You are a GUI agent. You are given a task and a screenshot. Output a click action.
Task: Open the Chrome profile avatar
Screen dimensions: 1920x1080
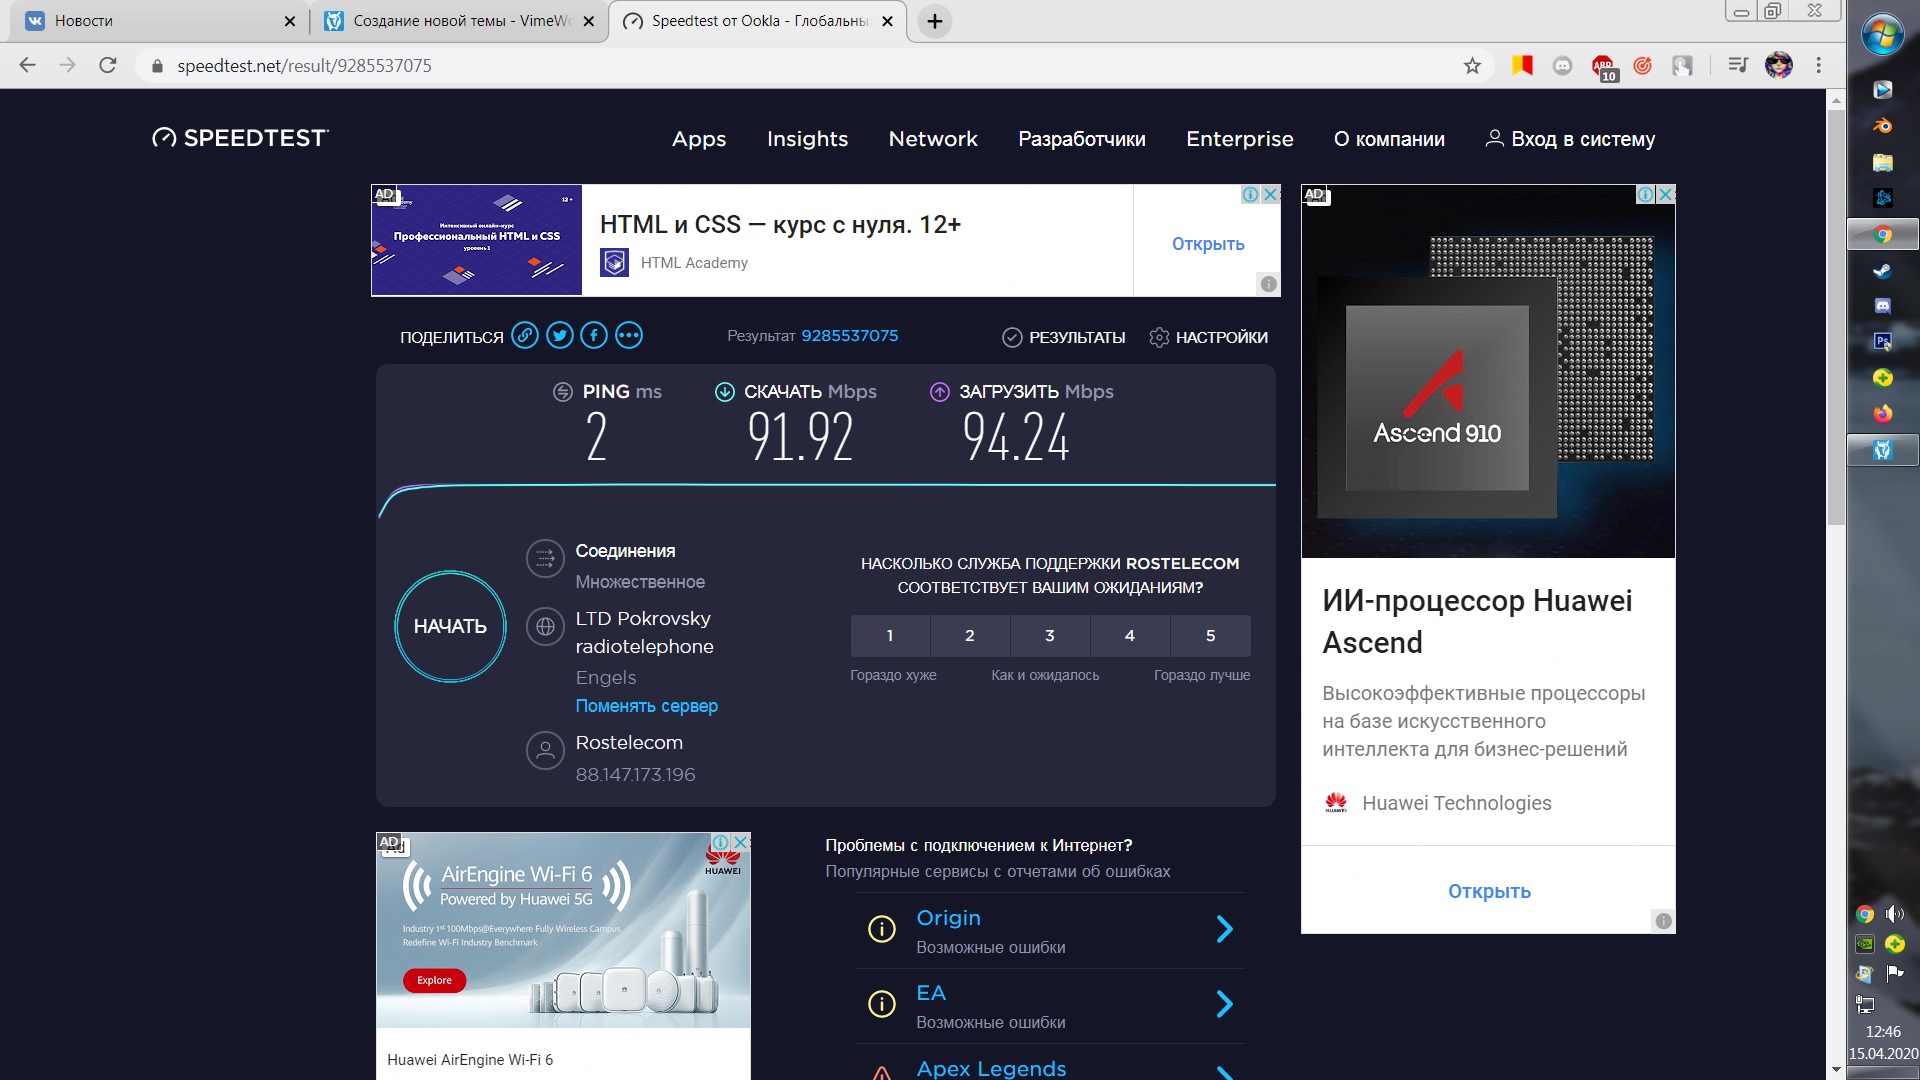point(1779,65)
